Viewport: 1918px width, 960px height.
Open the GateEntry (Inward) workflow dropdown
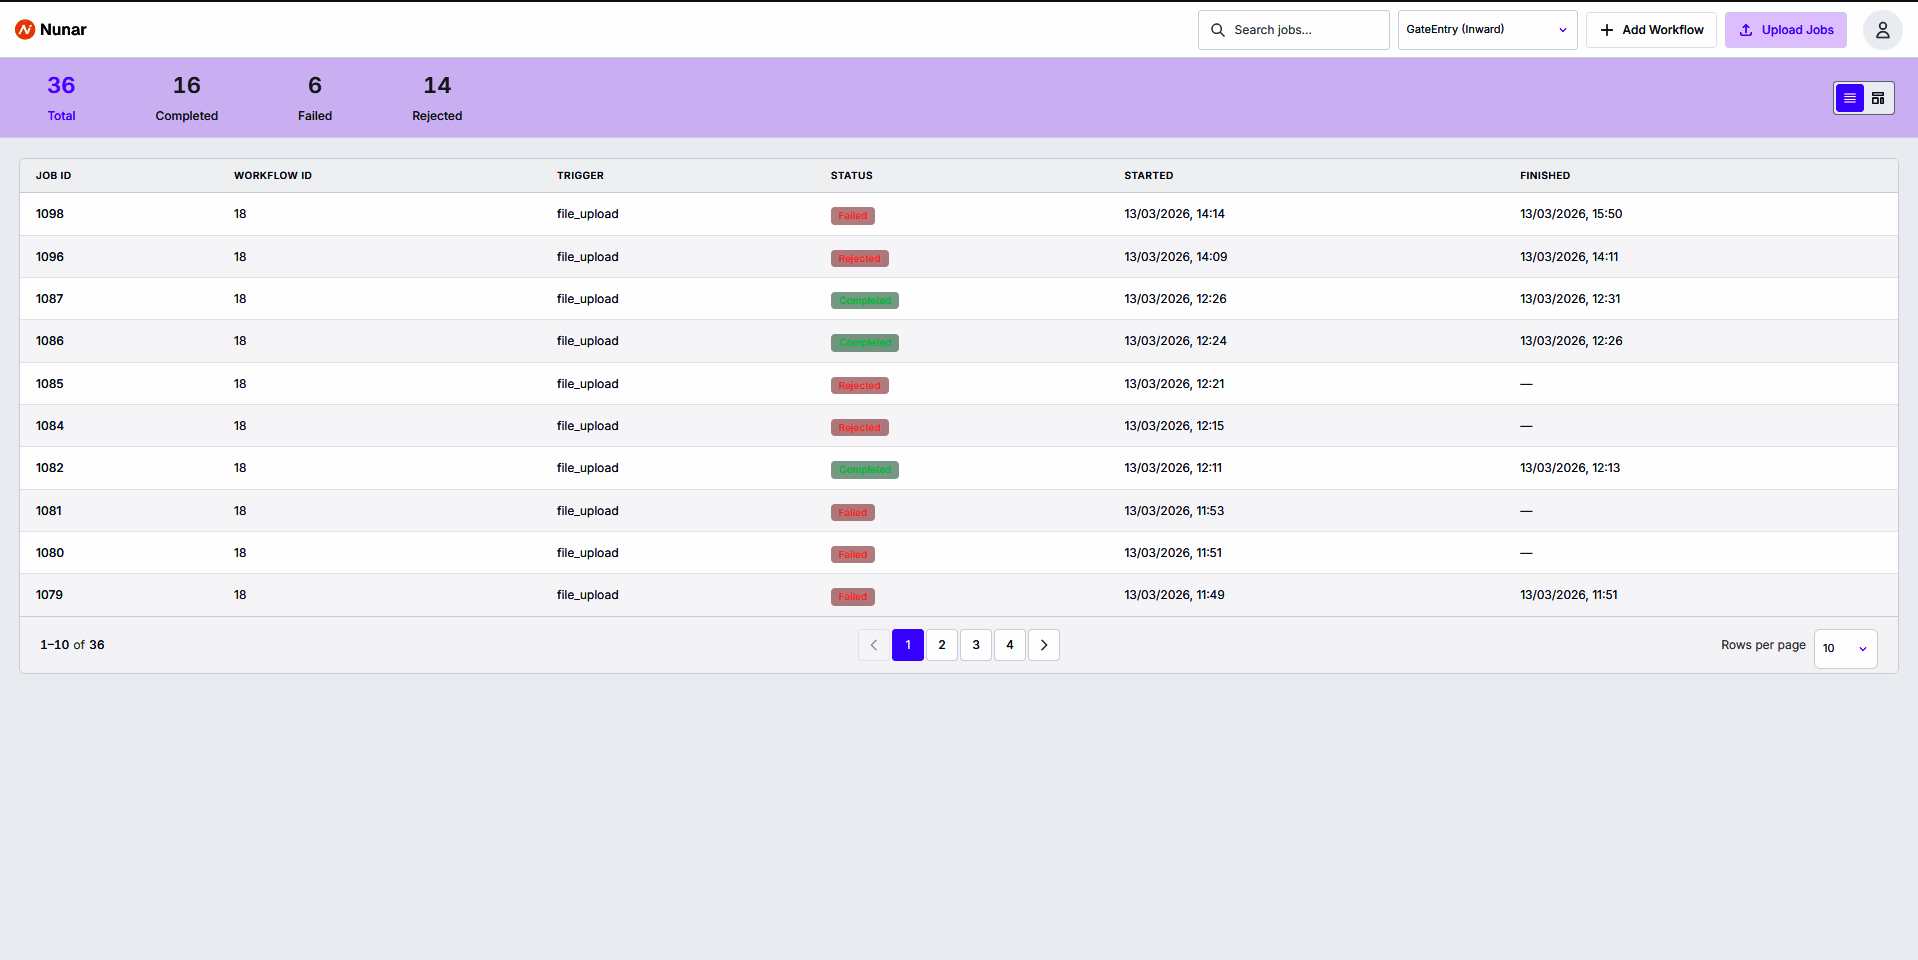(1487, 30)
